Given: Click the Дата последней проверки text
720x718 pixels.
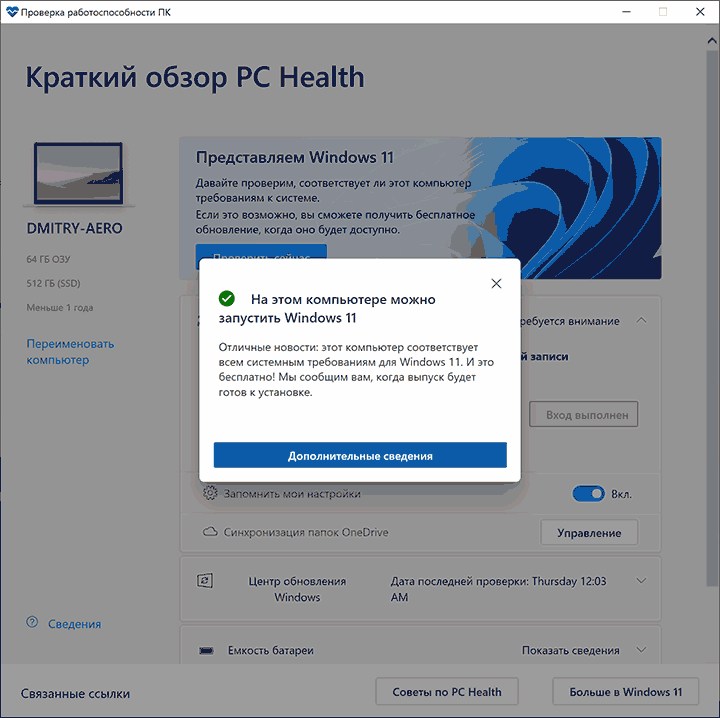Looking at the screenshot, I should [x=498, y=589].
